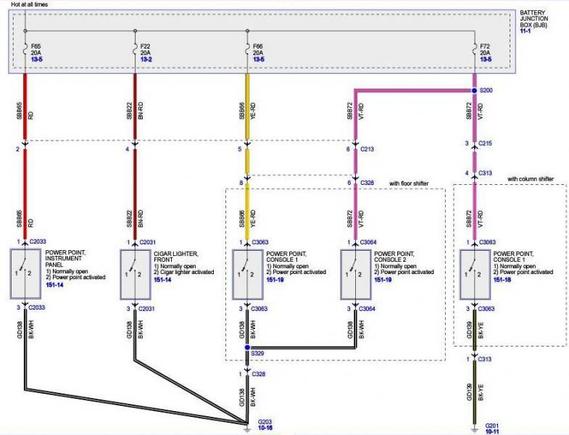
Task: Click the 'with floor shifter' label
Action: [409, 184]
